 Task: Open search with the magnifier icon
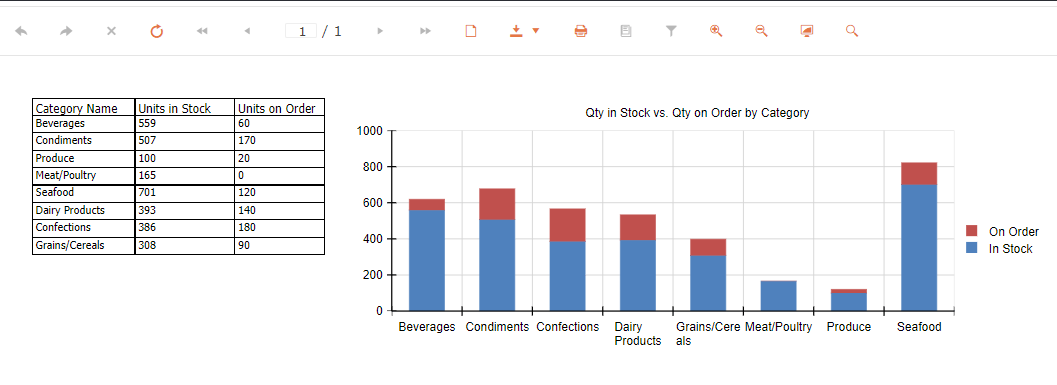click(x=852, y=31)
